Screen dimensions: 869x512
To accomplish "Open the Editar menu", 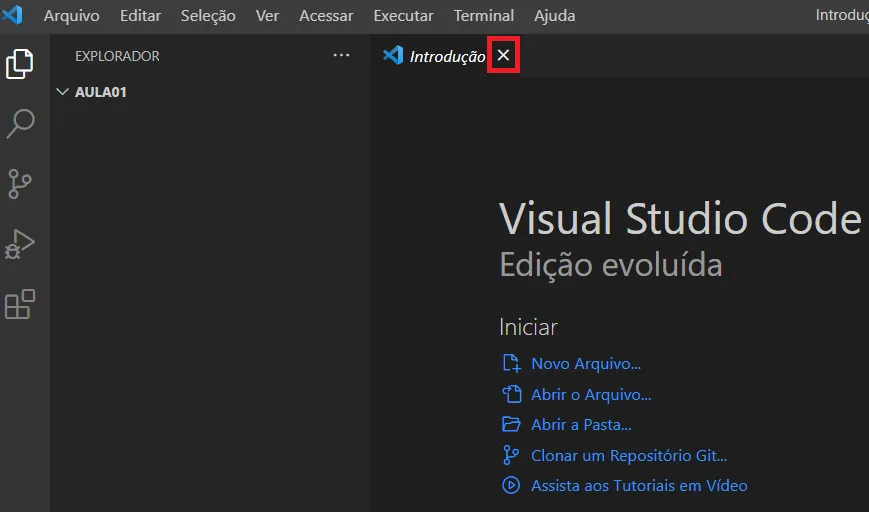I will point(140,16).
